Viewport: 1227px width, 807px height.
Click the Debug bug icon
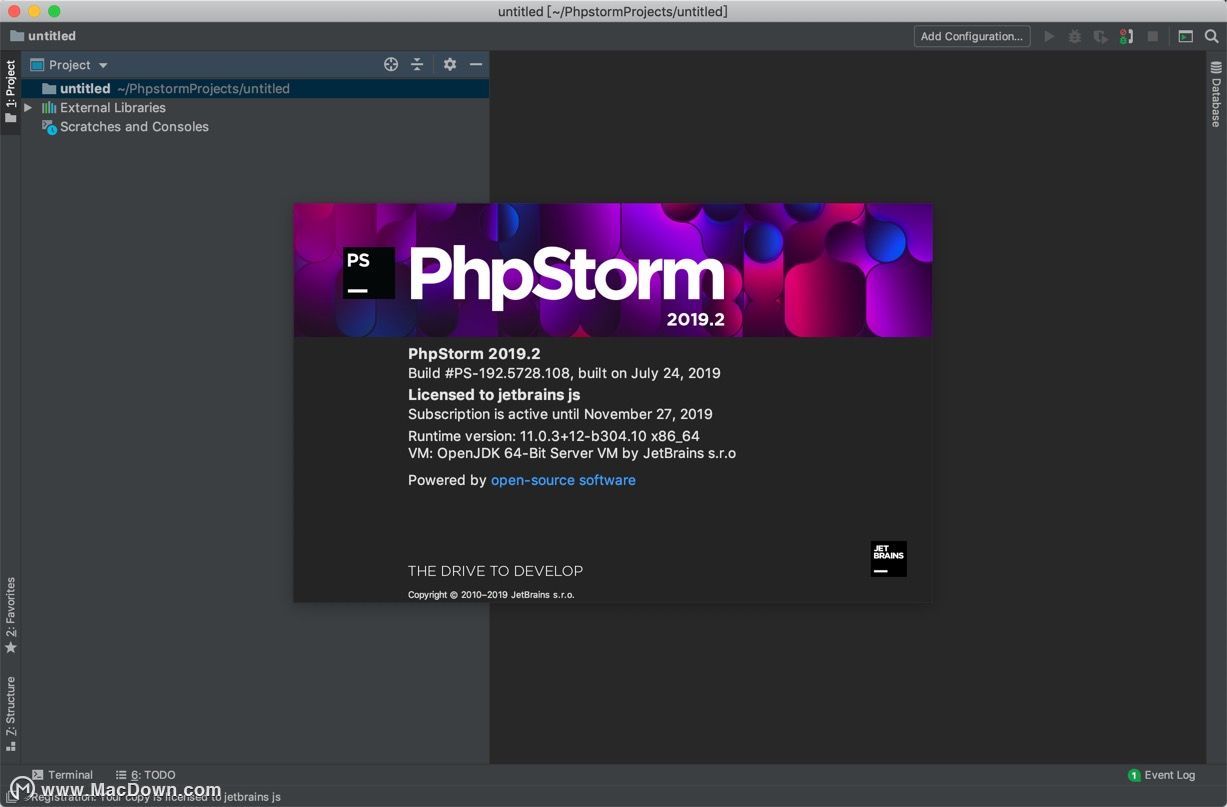(1075, 36)
